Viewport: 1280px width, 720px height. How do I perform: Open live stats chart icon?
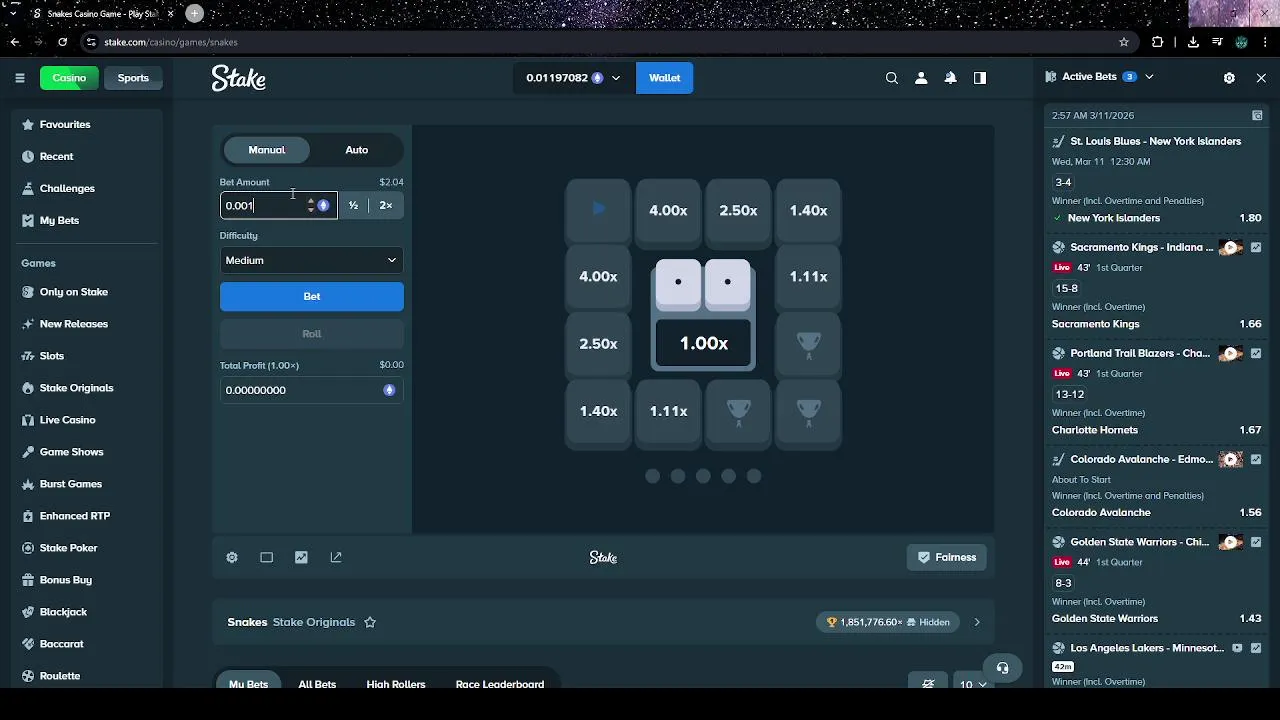[x=301, y=557]
